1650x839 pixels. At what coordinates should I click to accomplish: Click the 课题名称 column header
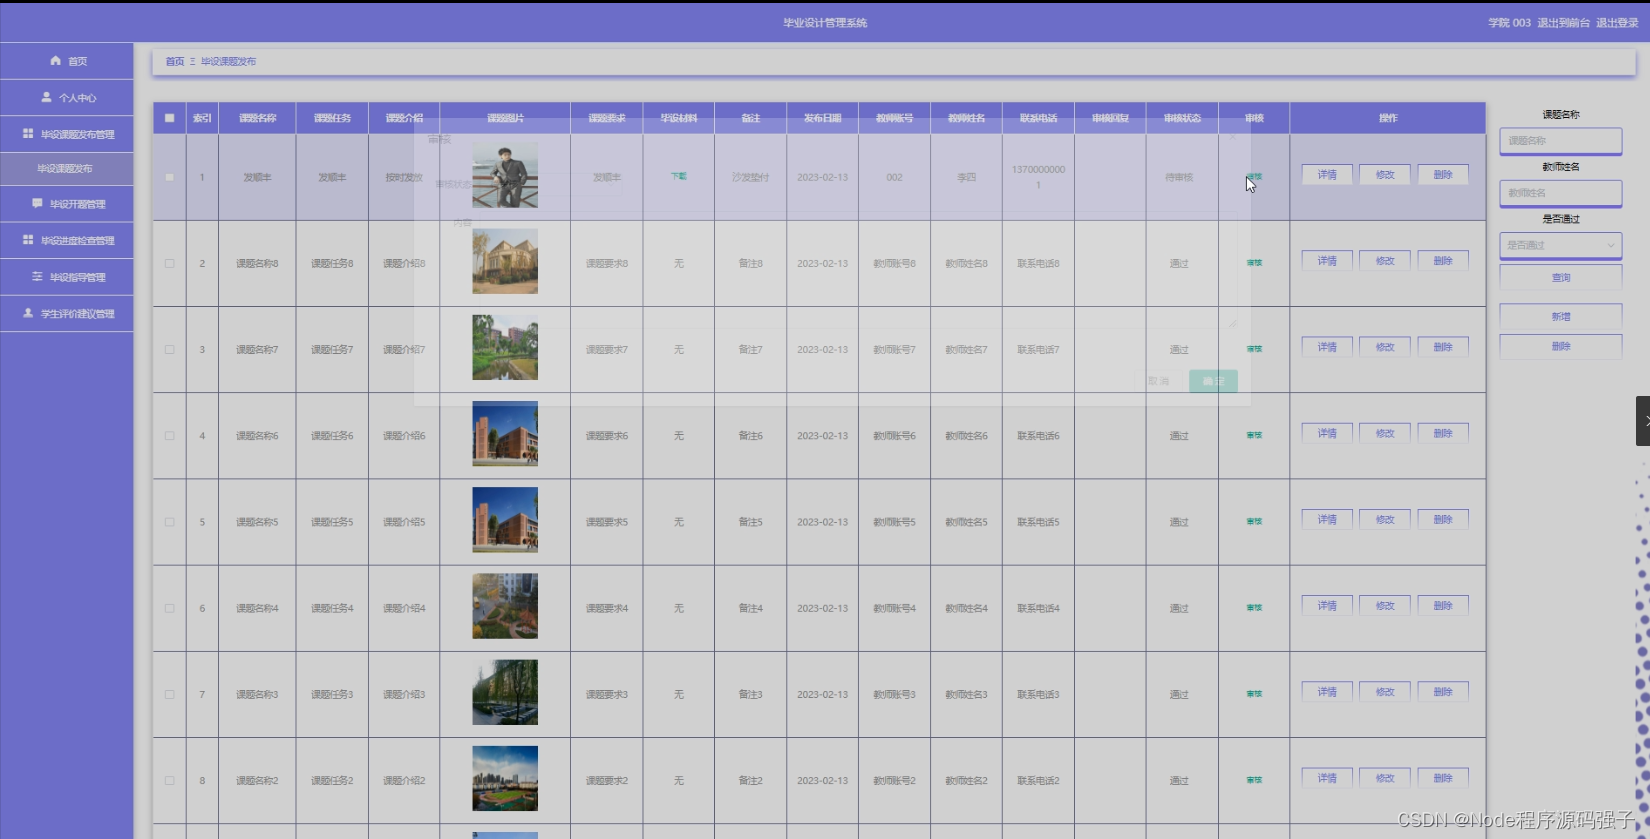coord(257,118)
